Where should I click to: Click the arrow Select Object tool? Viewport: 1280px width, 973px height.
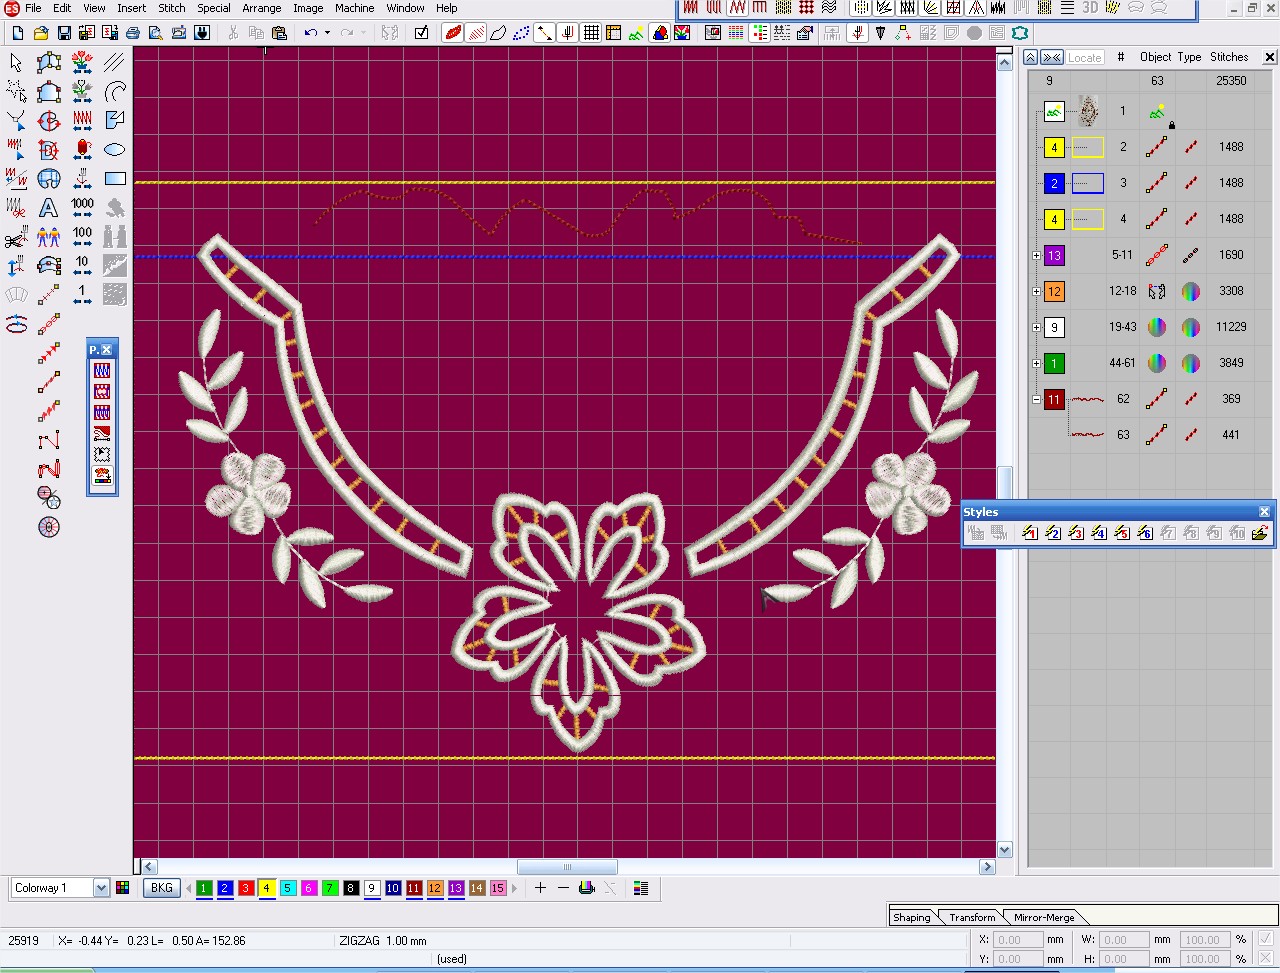pyautogui.click(x=16, y=63)
